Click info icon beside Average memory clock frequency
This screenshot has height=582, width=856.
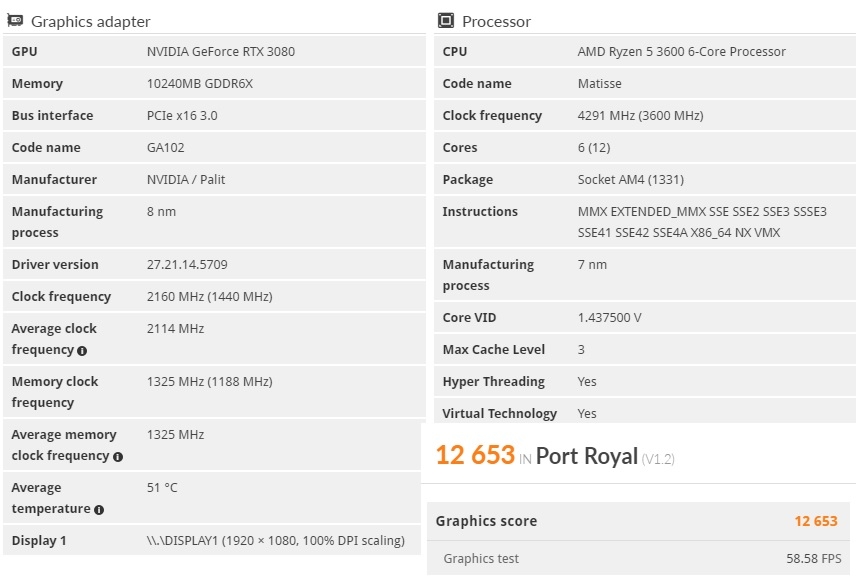(117, 457)
